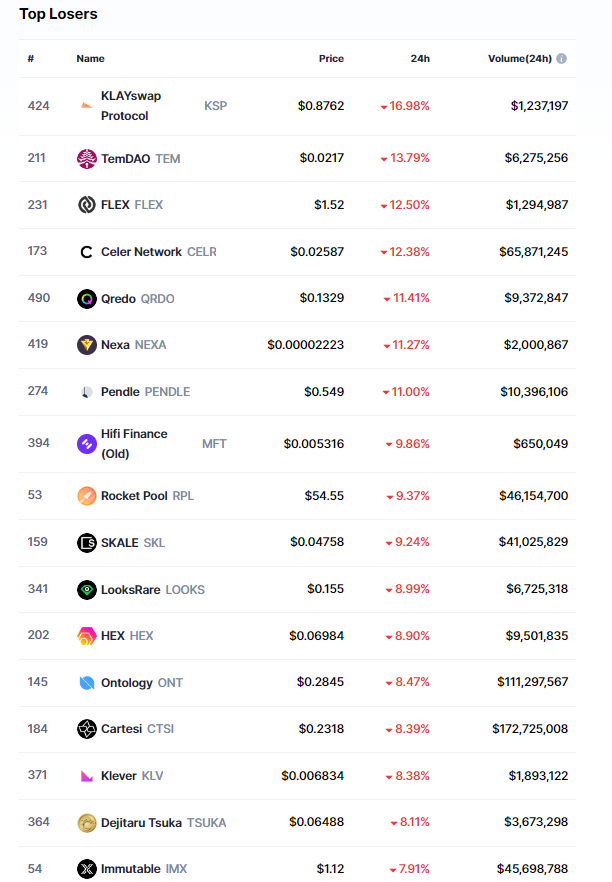Click the LooksRare eye logo

click(87, 590)
